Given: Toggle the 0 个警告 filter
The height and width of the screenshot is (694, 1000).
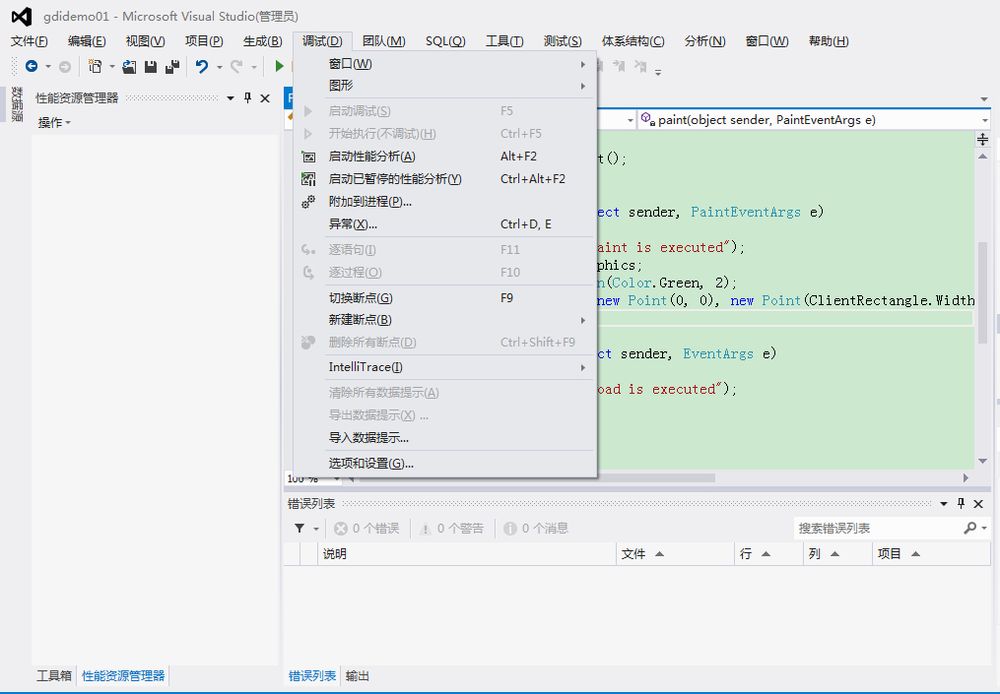Looking at the screenshot, I should 452,528.
